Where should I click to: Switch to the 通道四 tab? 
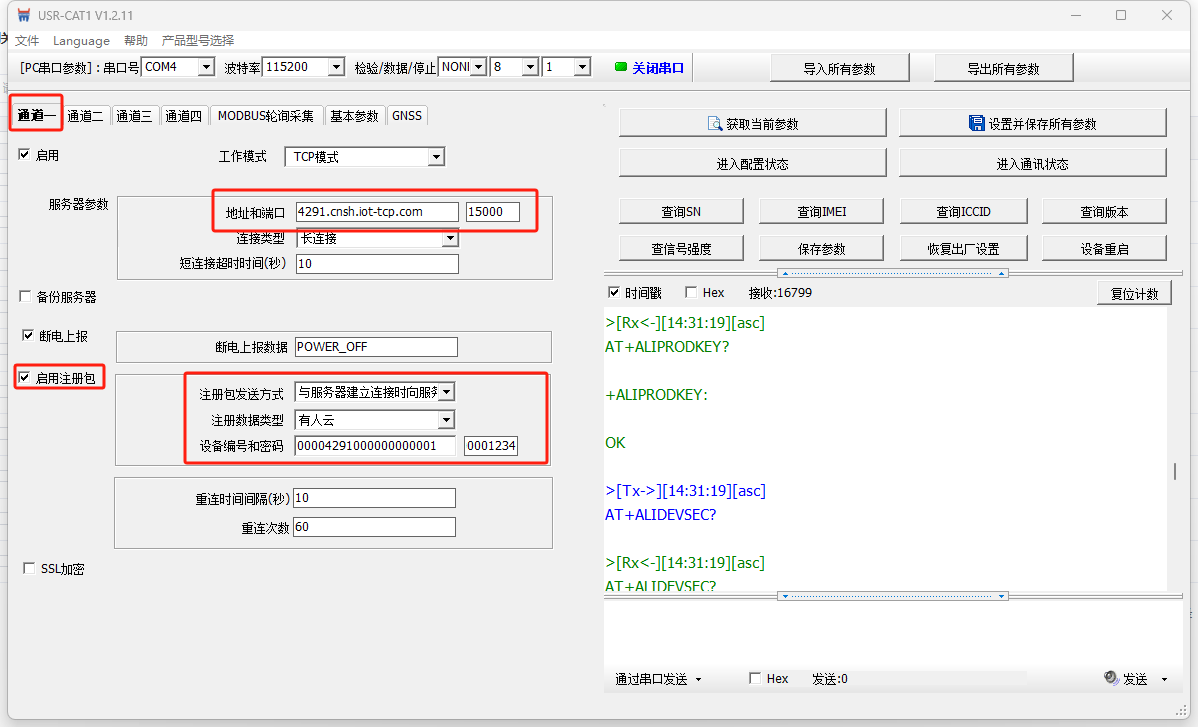tap(183, 115)
